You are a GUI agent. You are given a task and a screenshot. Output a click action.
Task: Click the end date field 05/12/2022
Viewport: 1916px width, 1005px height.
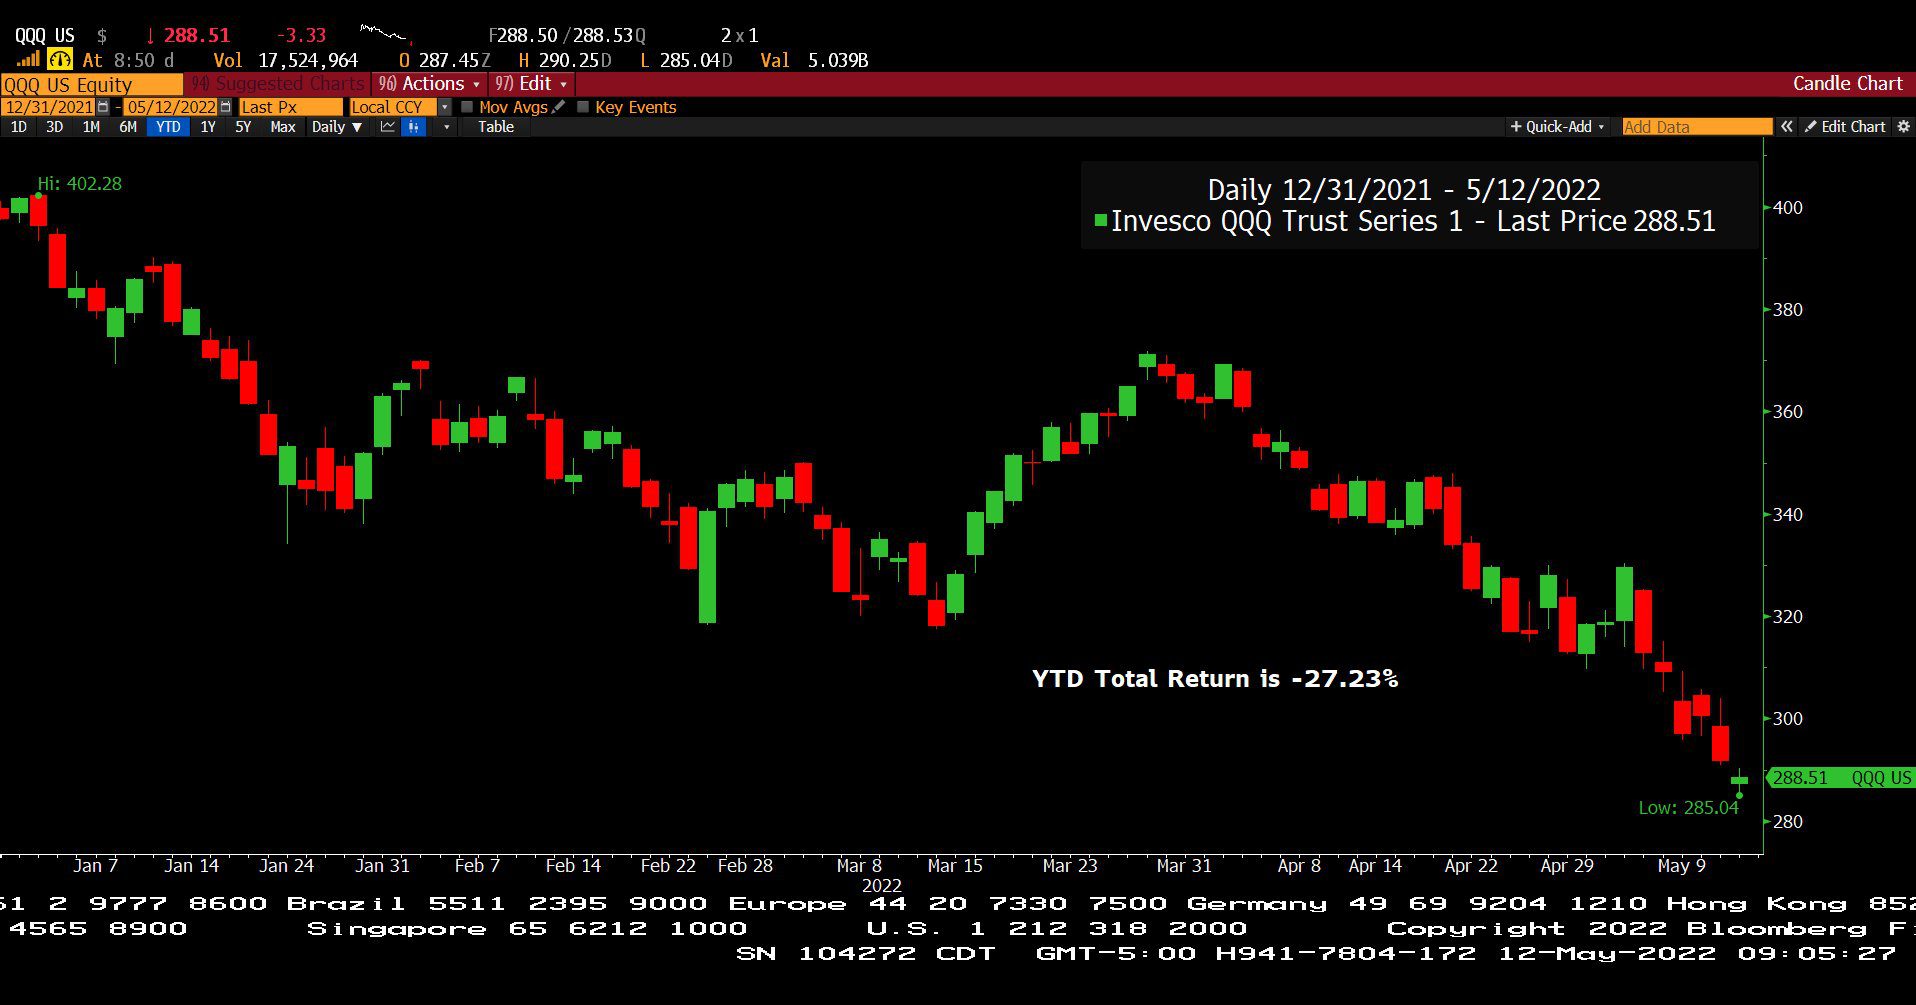coord(171,107)
